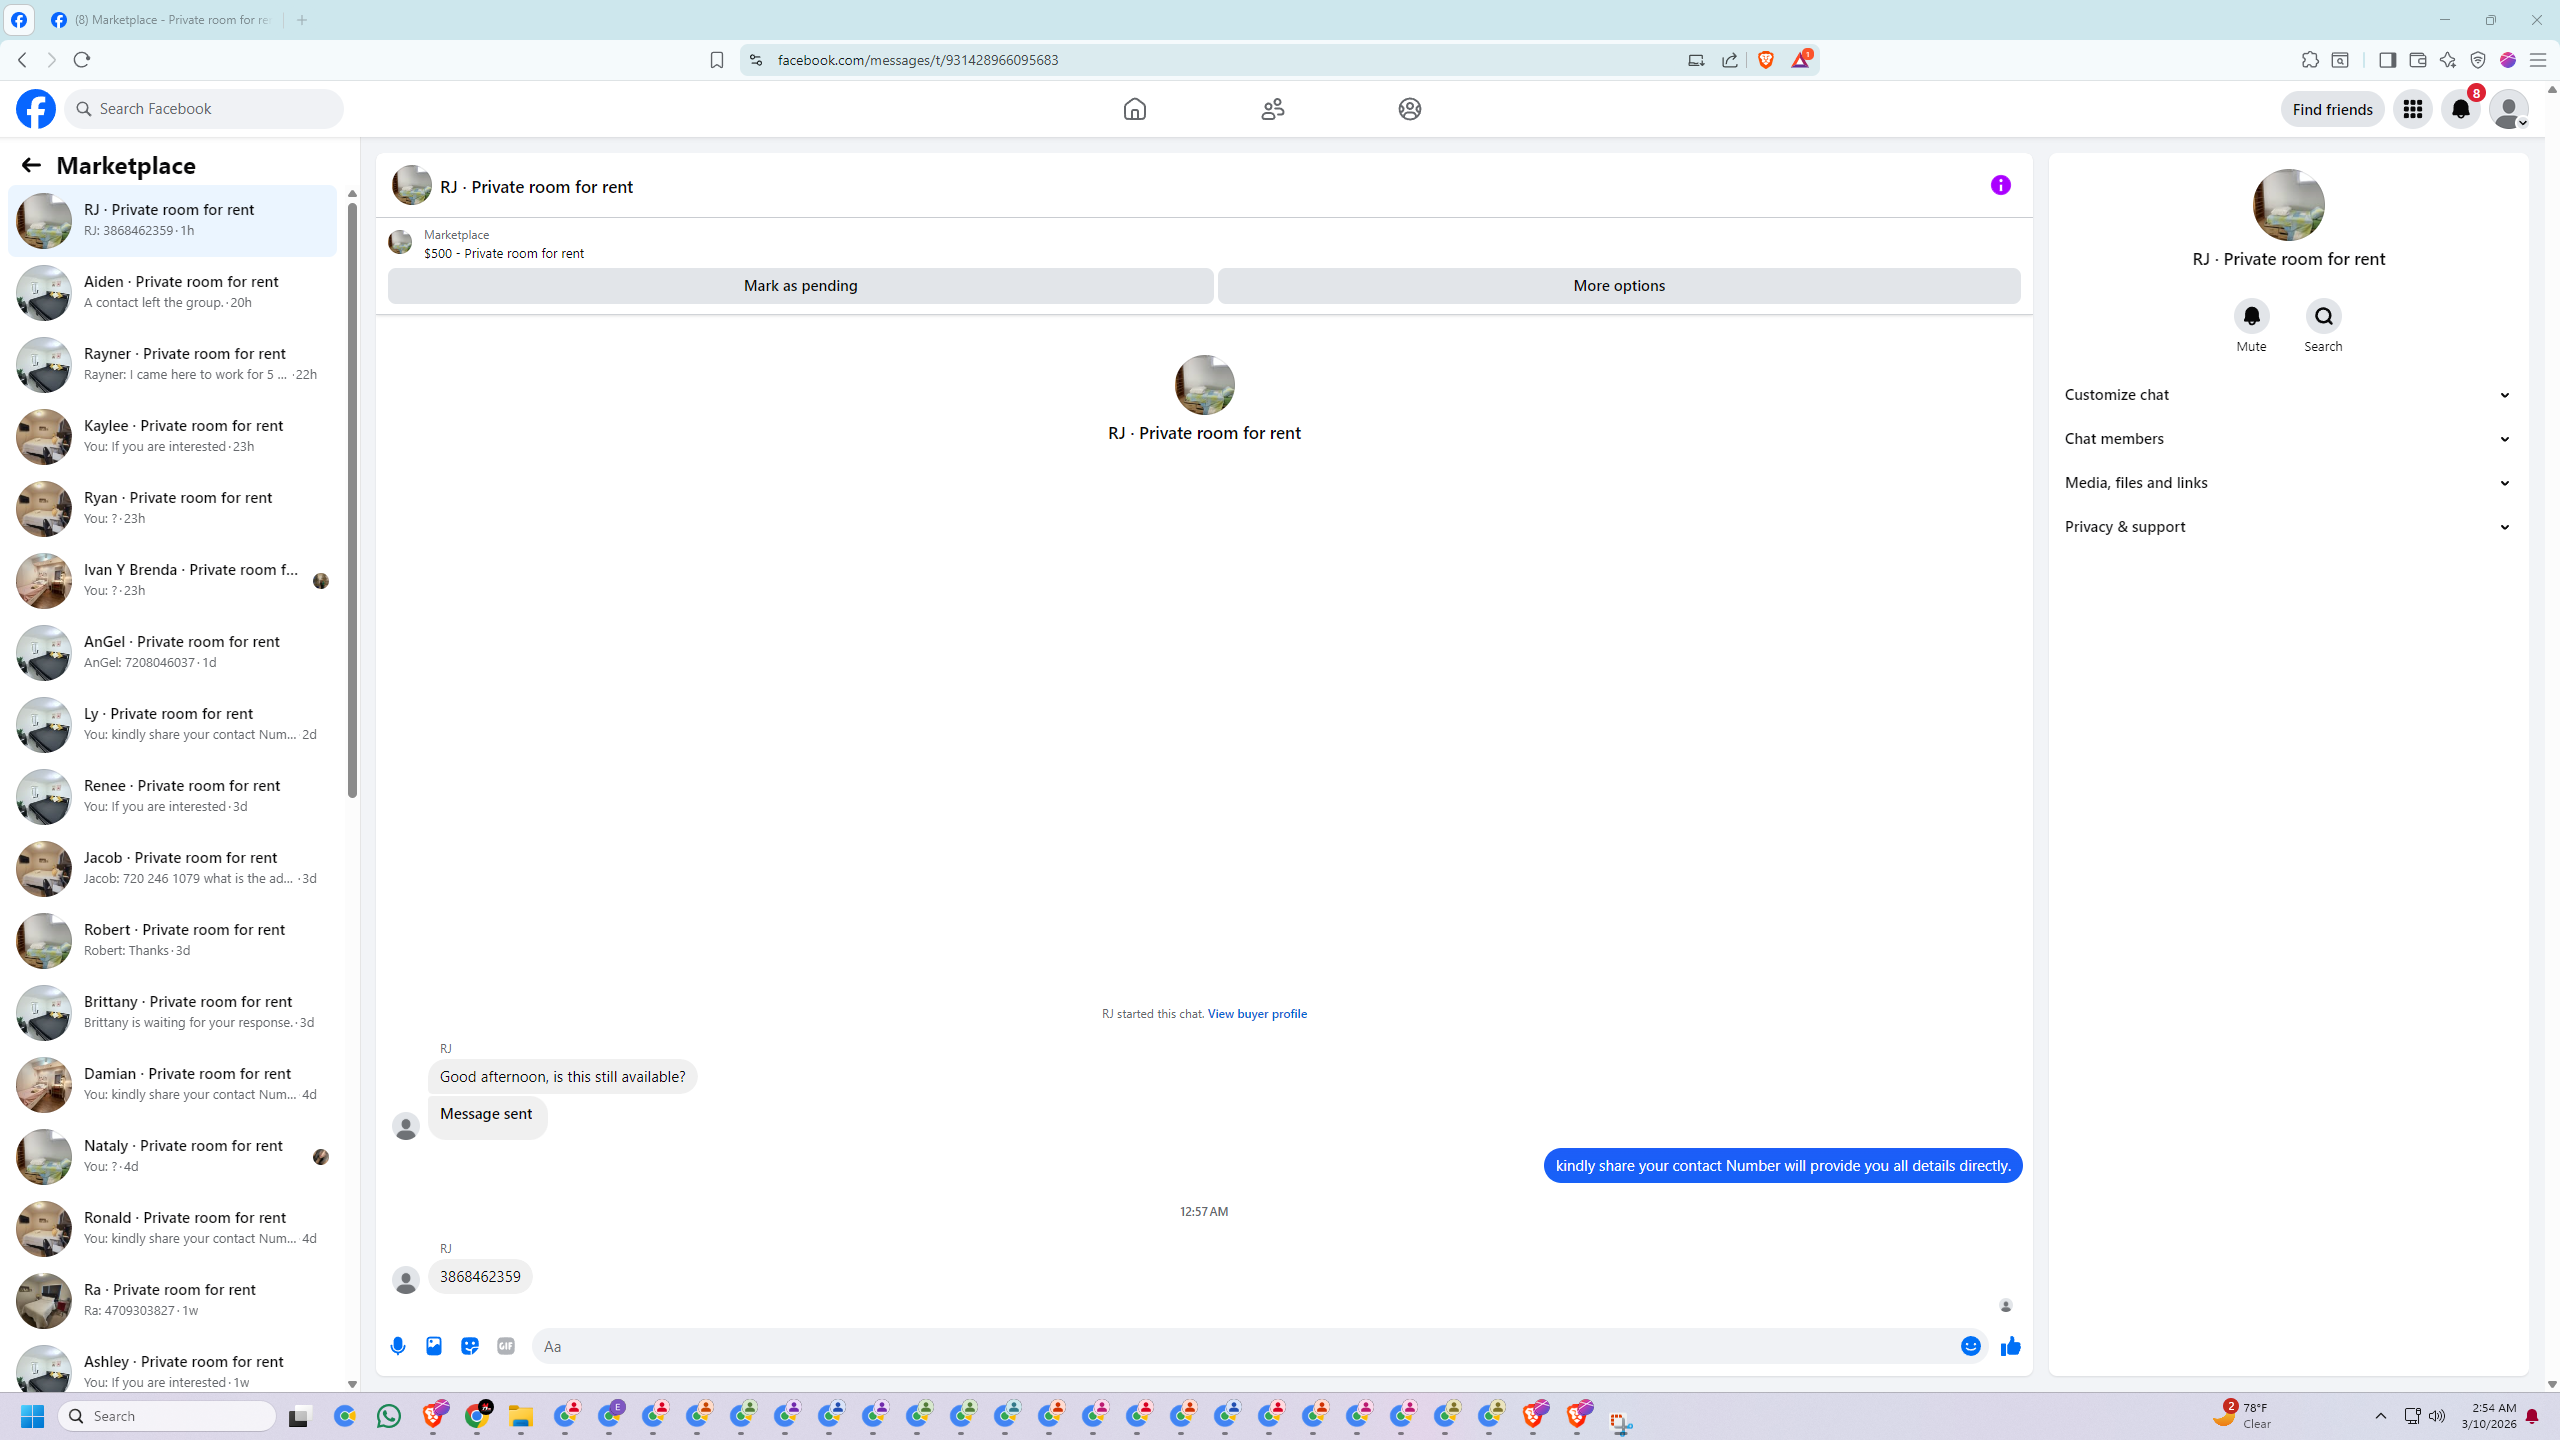Go to Facebook Home tab
Viewport: 2560px width, 1440px height.
coord(1134,109)
